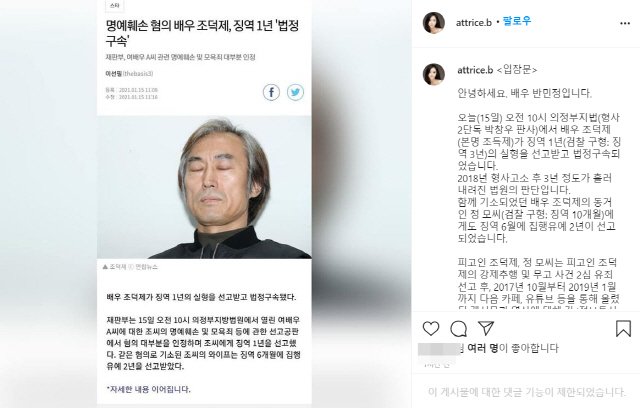Click the heart like icon
This screenshot has height=408, width=640.
point(431,328)
